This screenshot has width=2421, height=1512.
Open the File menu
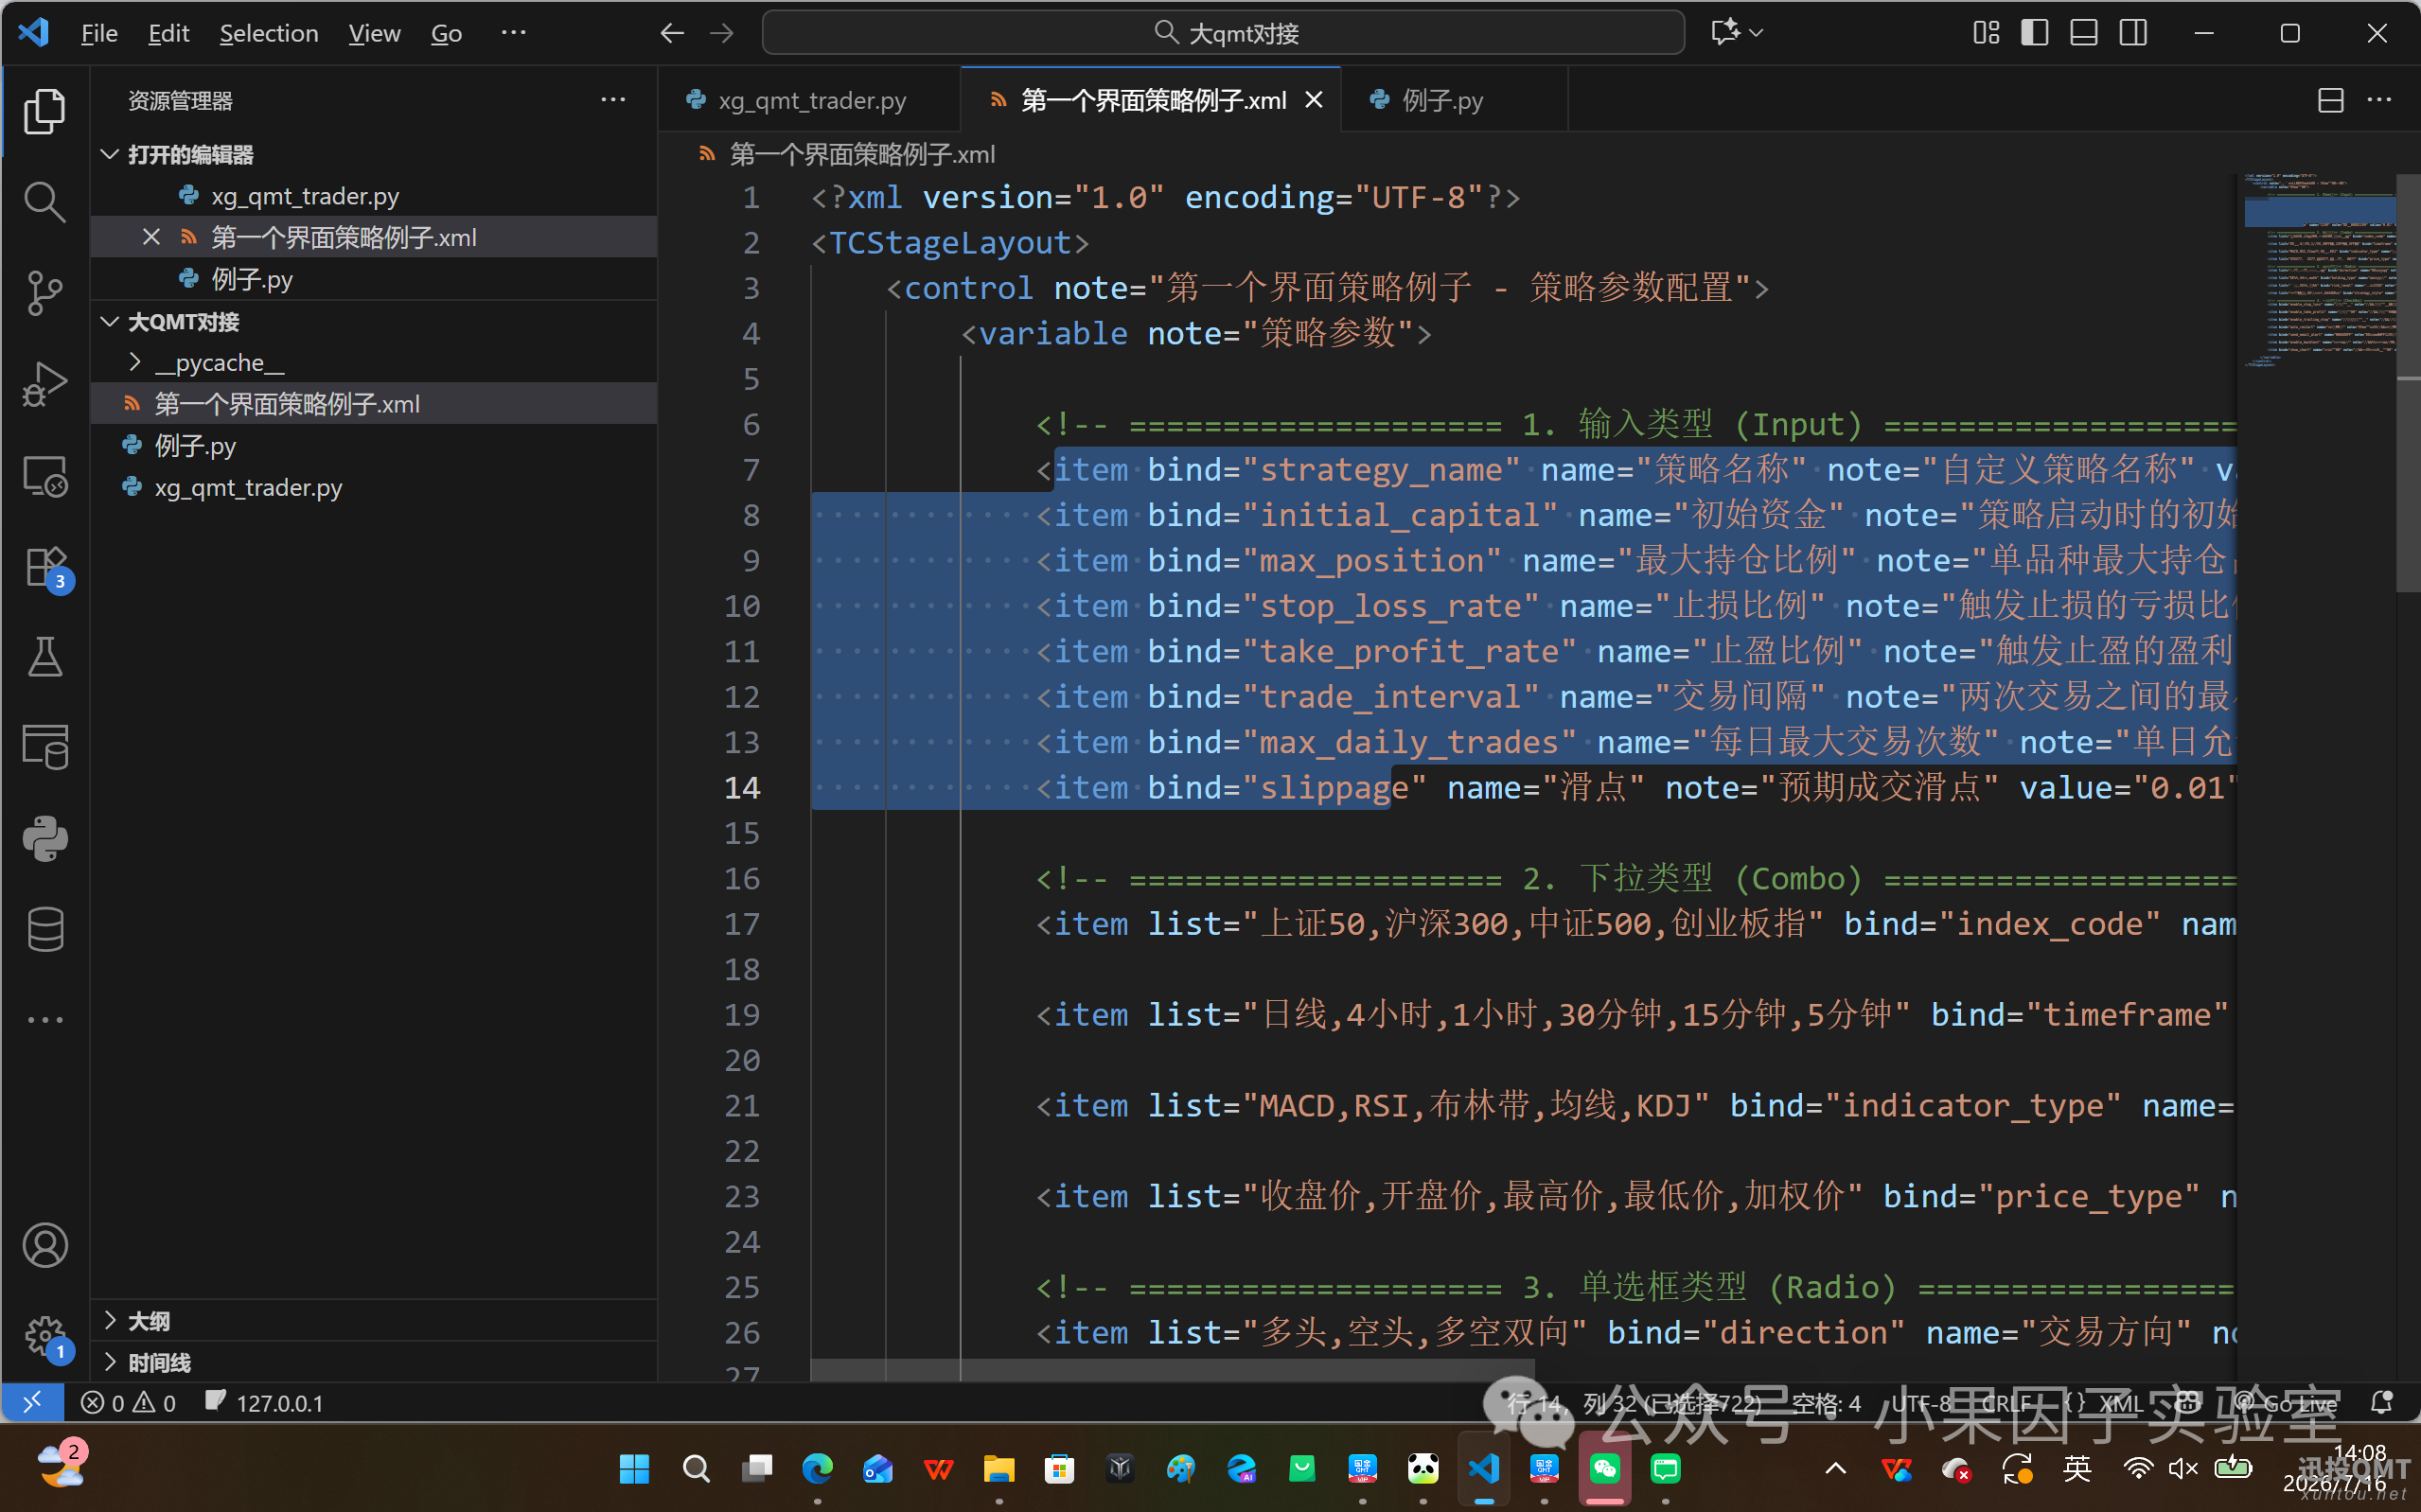point(99,33)
